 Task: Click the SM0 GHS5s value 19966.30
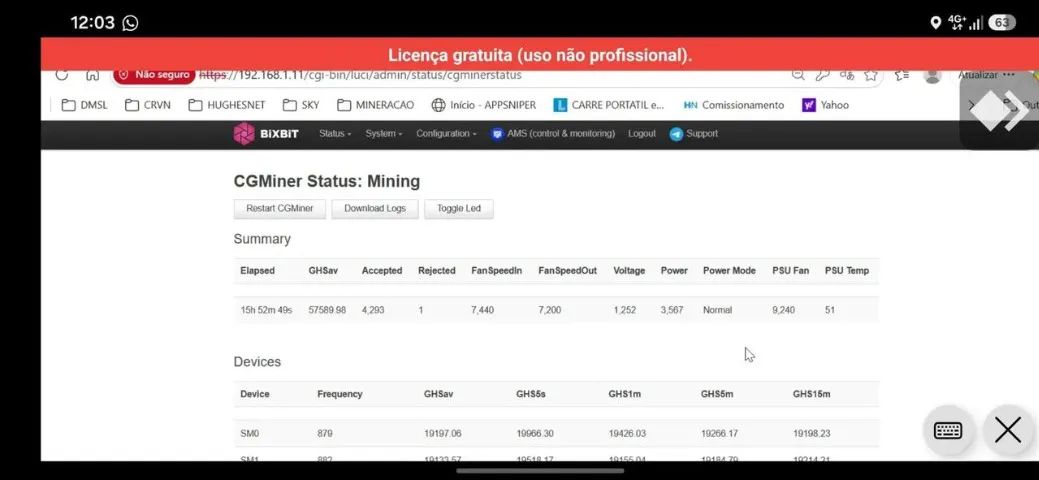point(535,434)
